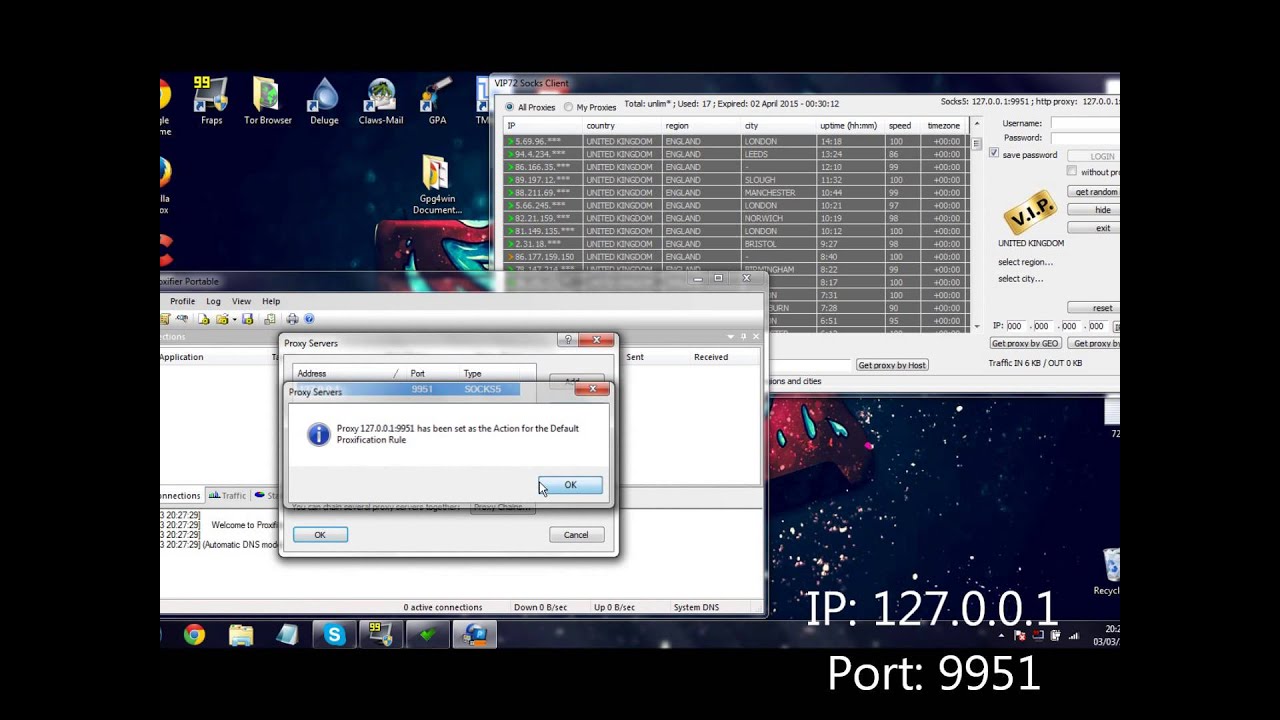Select proxy row 82.21.159.*** NORWICH
Screen dimensions: 1280x720
pos(735,218)
